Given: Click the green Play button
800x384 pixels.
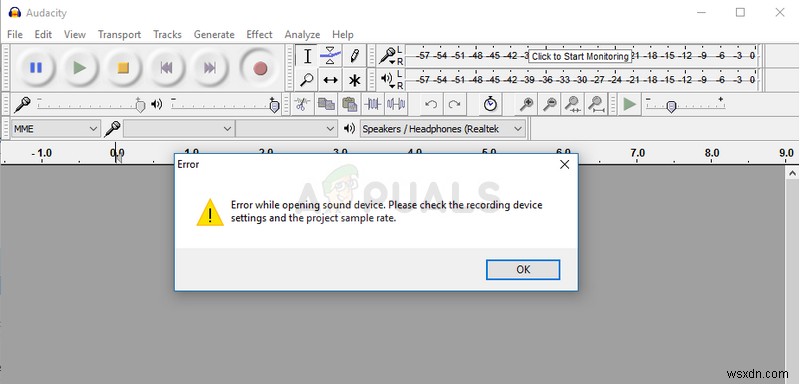Looking at the screenshot, I should coord(79,67).
